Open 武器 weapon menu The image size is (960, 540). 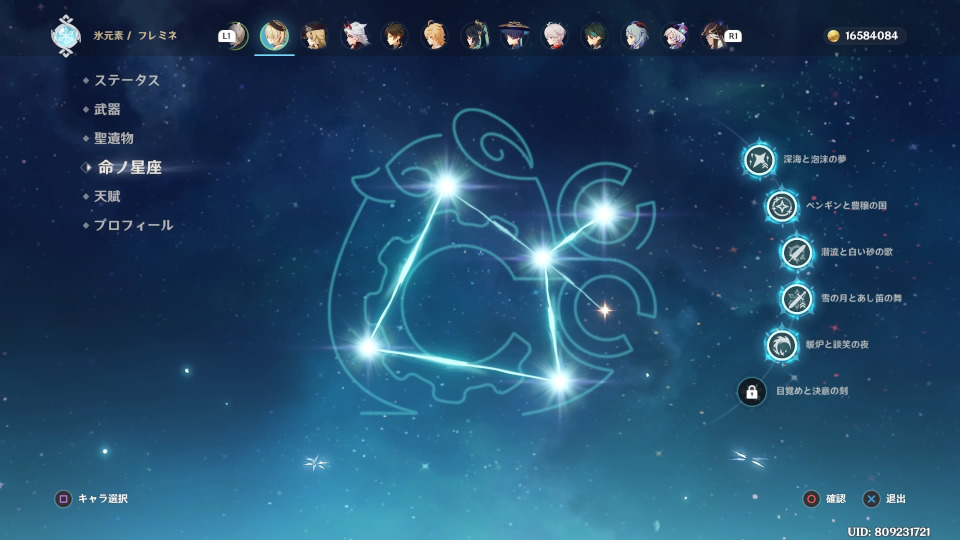[107, 110]
